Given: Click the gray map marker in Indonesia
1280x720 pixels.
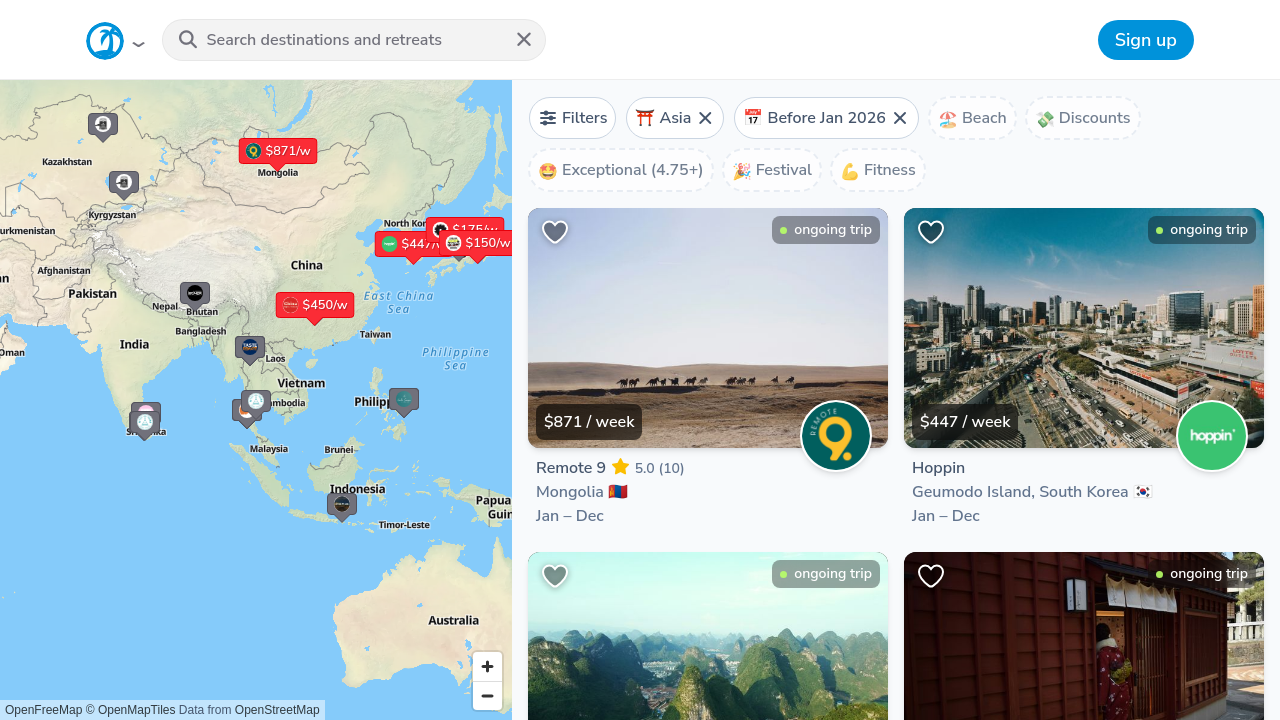Looking at the screenshot, I should click(x=342, y=506).
